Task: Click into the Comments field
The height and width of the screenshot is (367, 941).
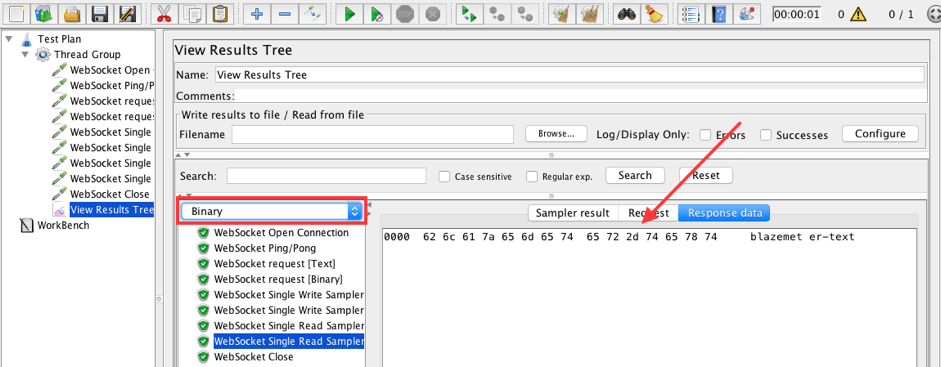Action: (580, 96)
